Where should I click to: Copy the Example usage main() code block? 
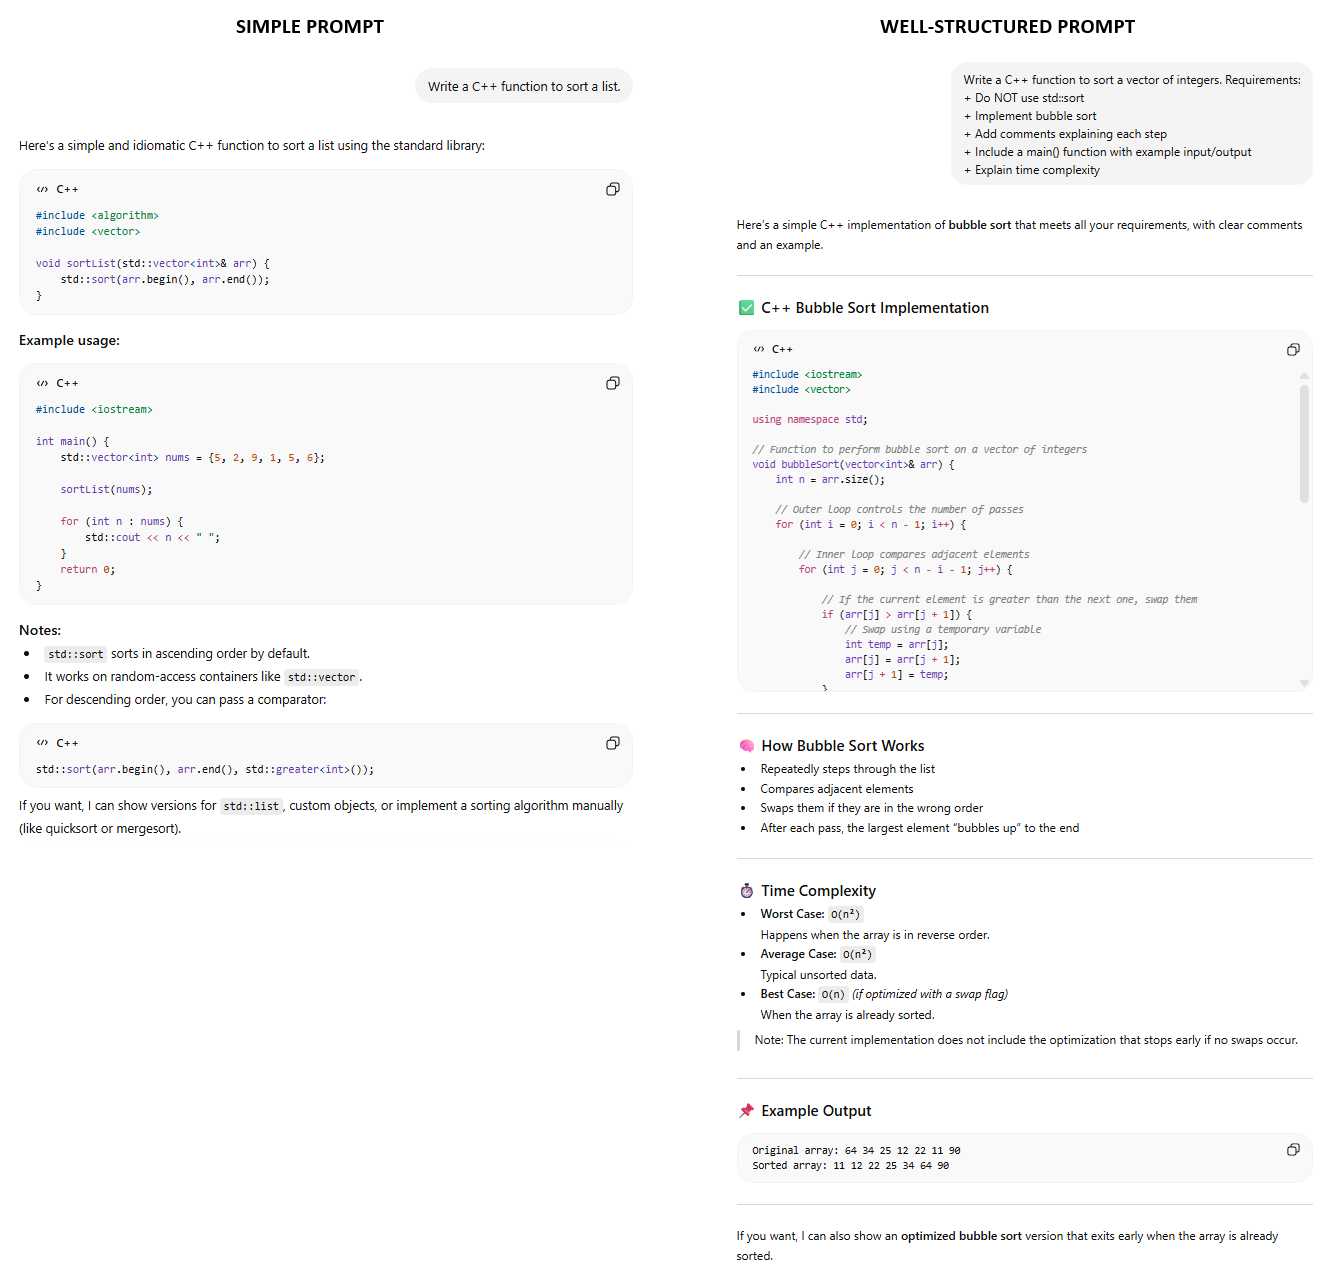click(x=613, y=383)
